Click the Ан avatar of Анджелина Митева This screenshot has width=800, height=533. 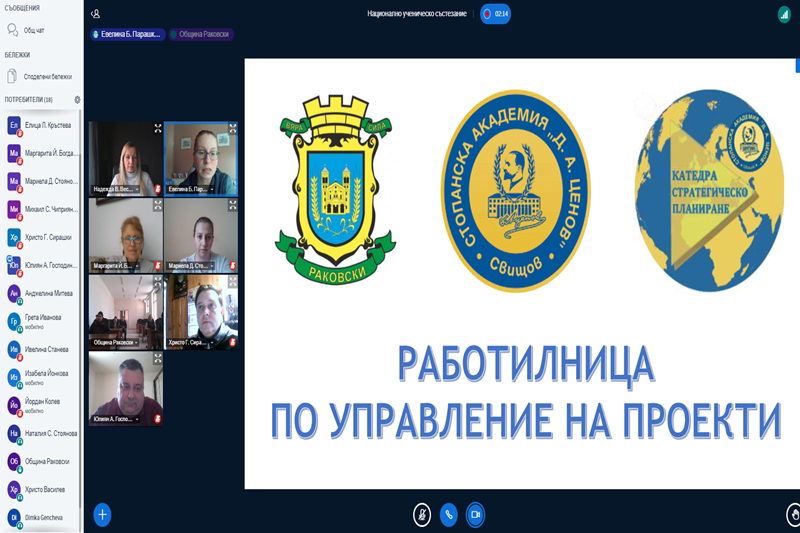(14, 293)
